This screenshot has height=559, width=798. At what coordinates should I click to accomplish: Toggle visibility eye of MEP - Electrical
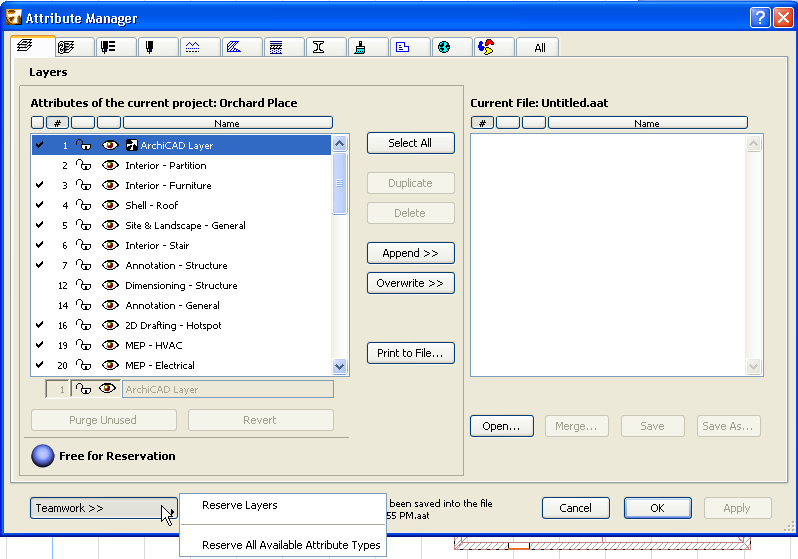pyautogui.click(x=110, y=365)
